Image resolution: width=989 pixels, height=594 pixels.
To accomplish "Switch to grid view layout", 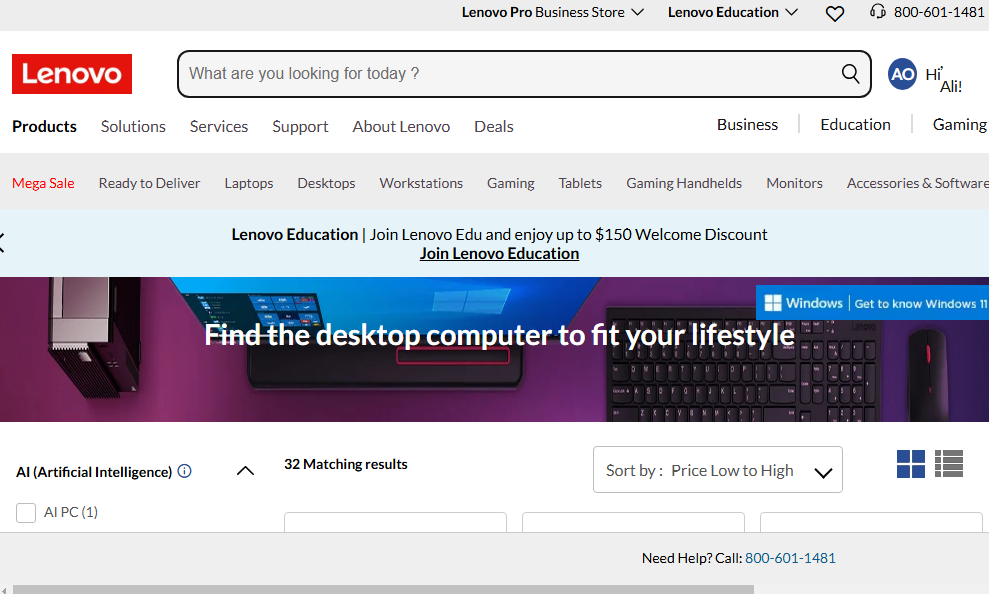I will [911, 464].
